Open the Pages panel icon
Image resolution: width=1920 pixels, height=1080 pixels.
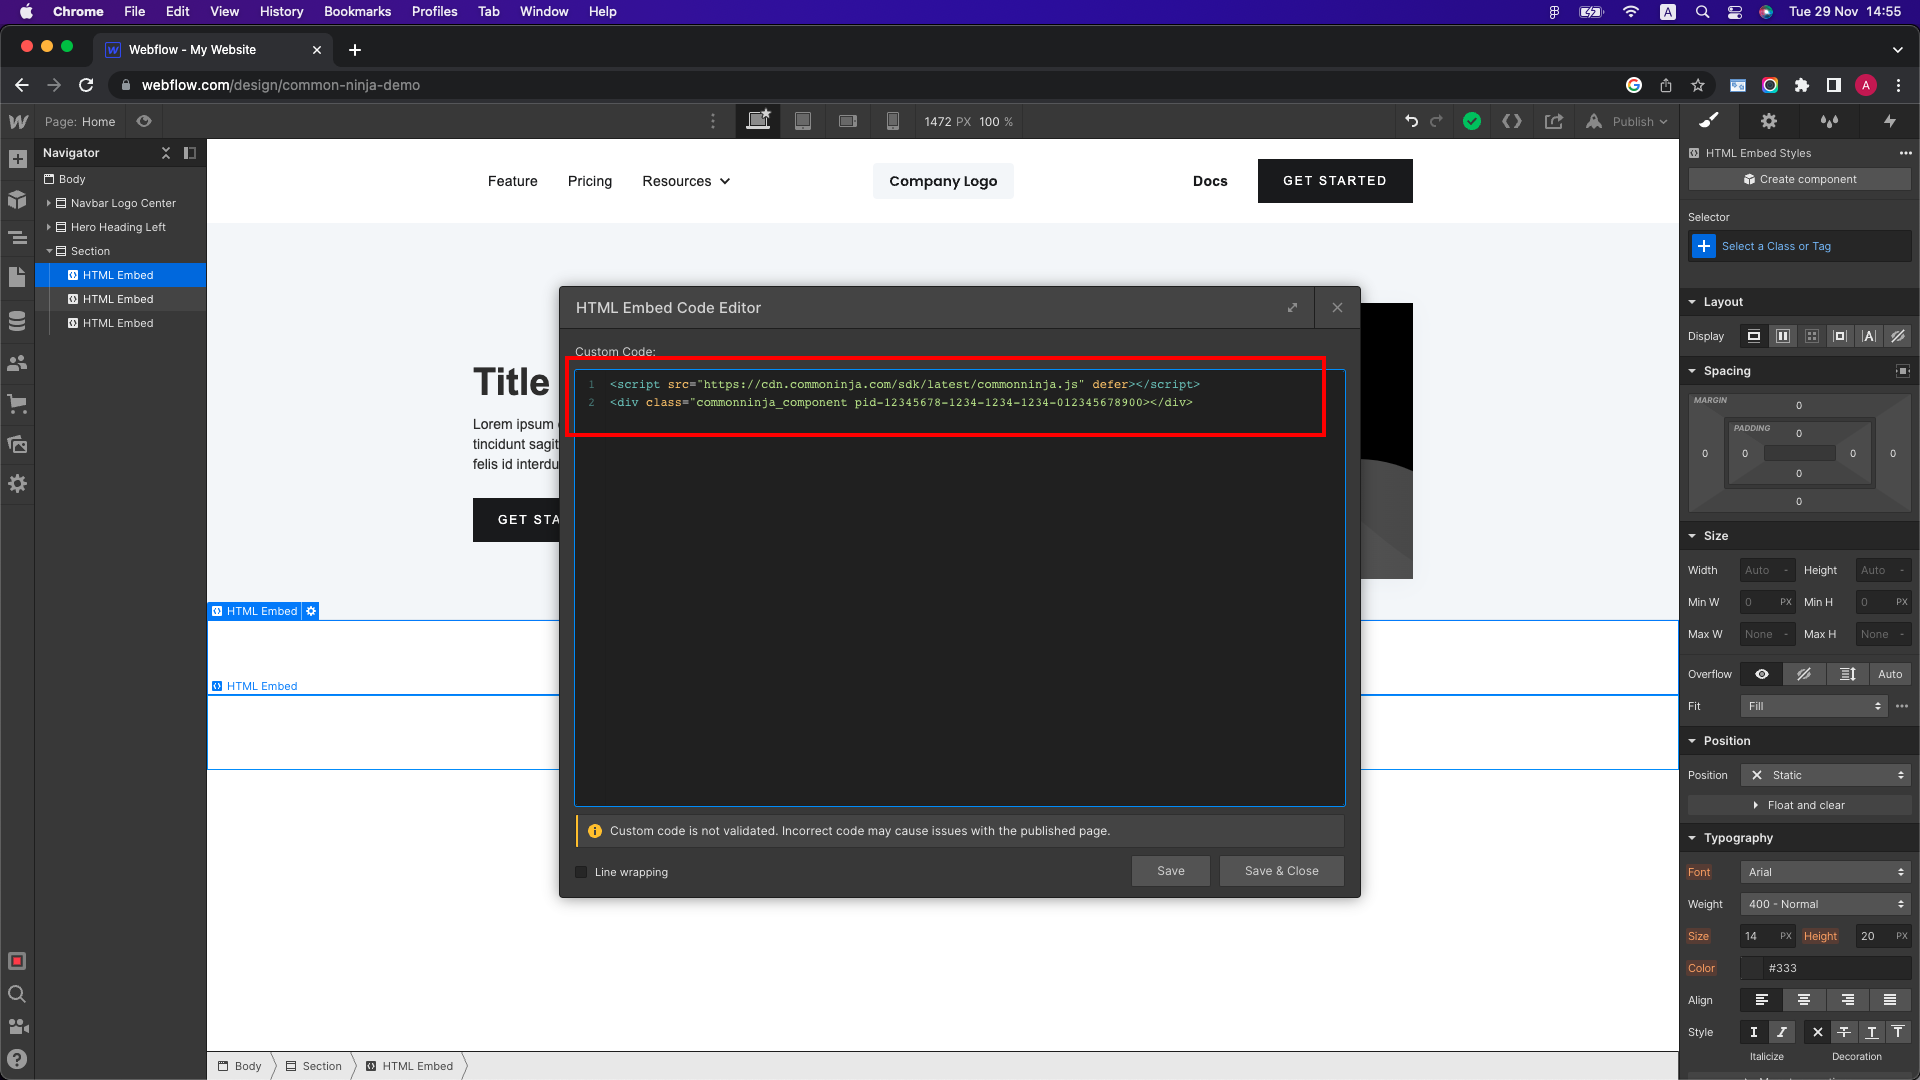17,277
